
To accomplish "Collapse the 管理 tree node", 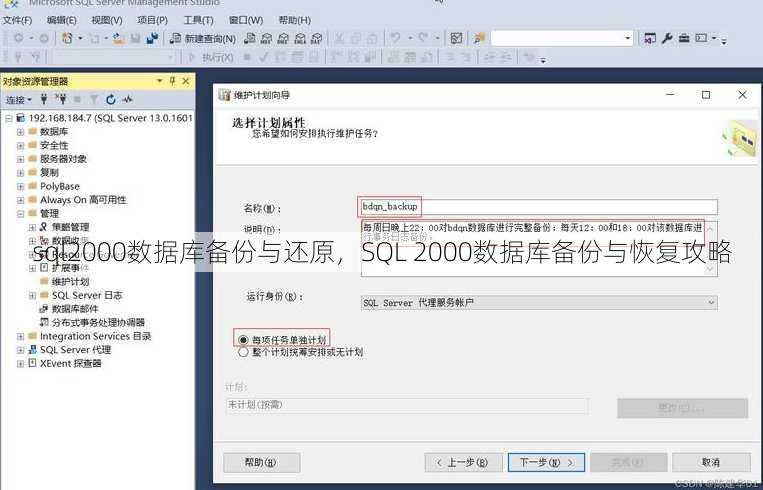I will (20, 214).
